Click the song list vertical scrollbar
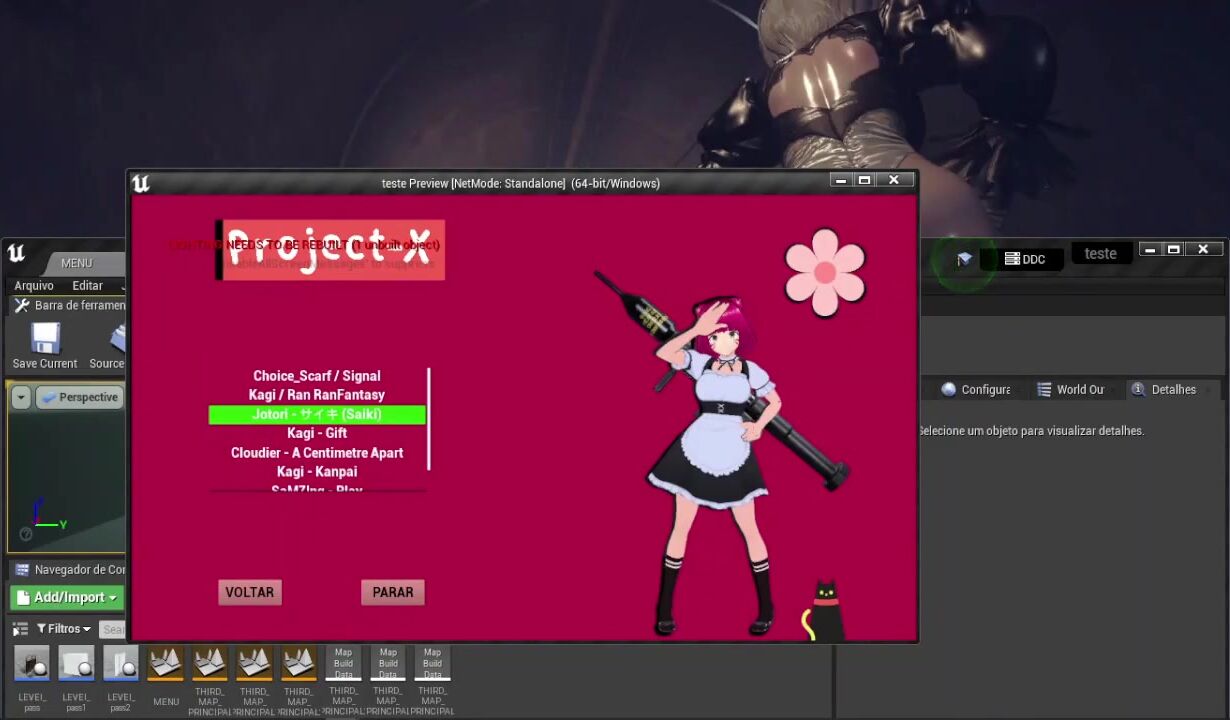The height and width of the screenshot is (720, 1230). 429,419
